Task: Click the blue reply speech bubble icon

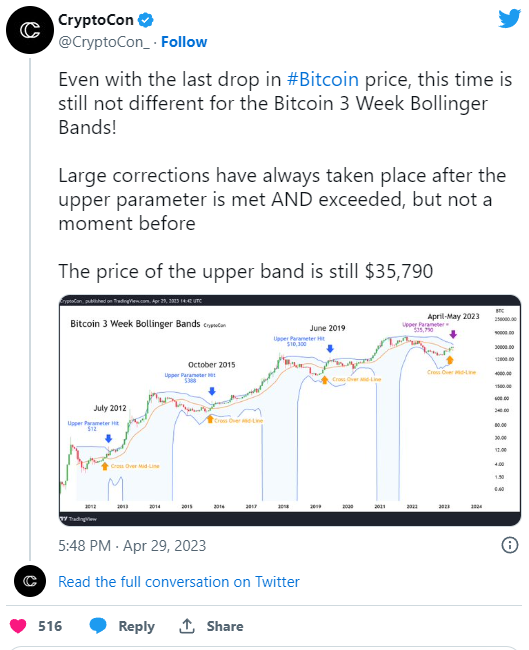Action: click(x=98, y=626)
